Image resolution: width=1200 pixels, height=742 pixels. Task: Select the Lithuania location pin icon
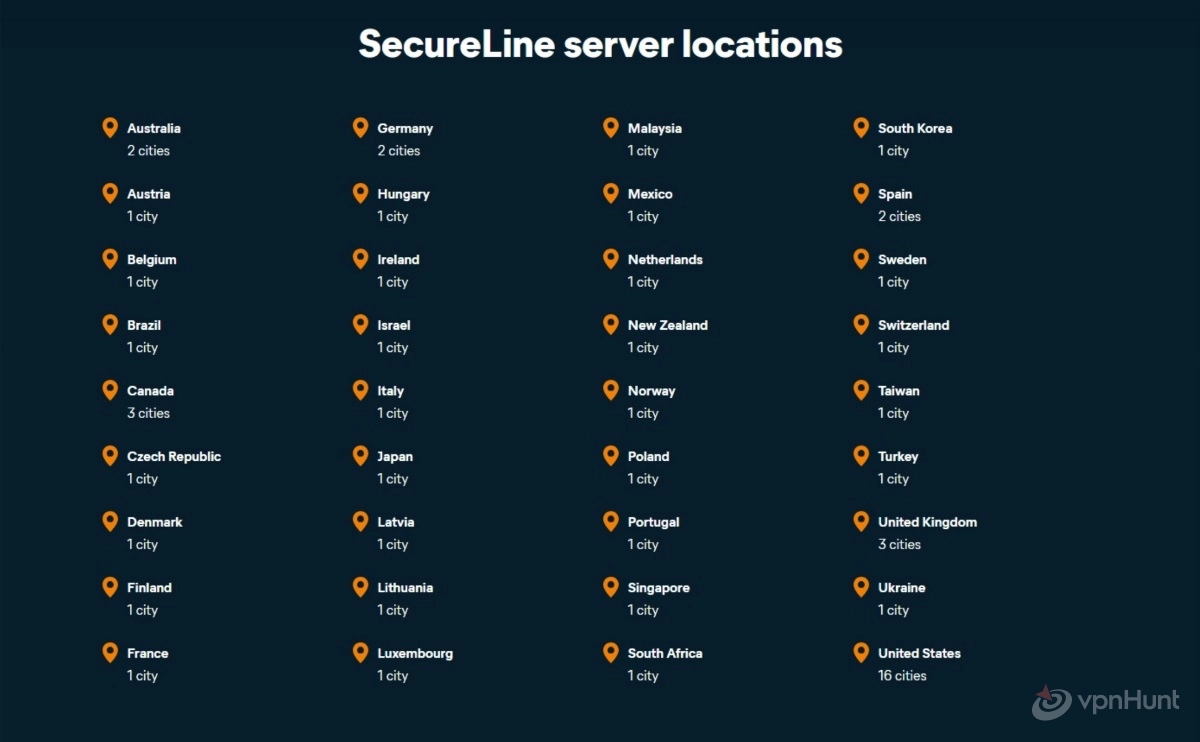(360, 587)
